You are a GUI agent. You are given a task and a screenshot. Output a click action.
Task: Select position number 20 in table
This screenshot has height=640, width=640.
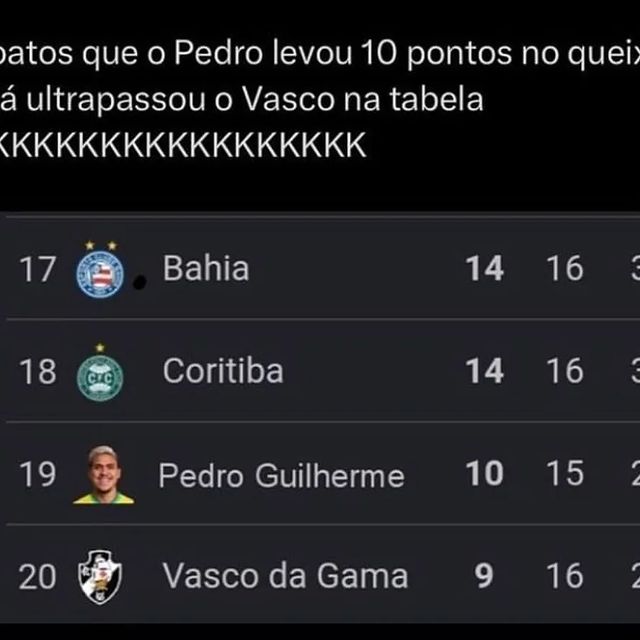pos(37,576)
